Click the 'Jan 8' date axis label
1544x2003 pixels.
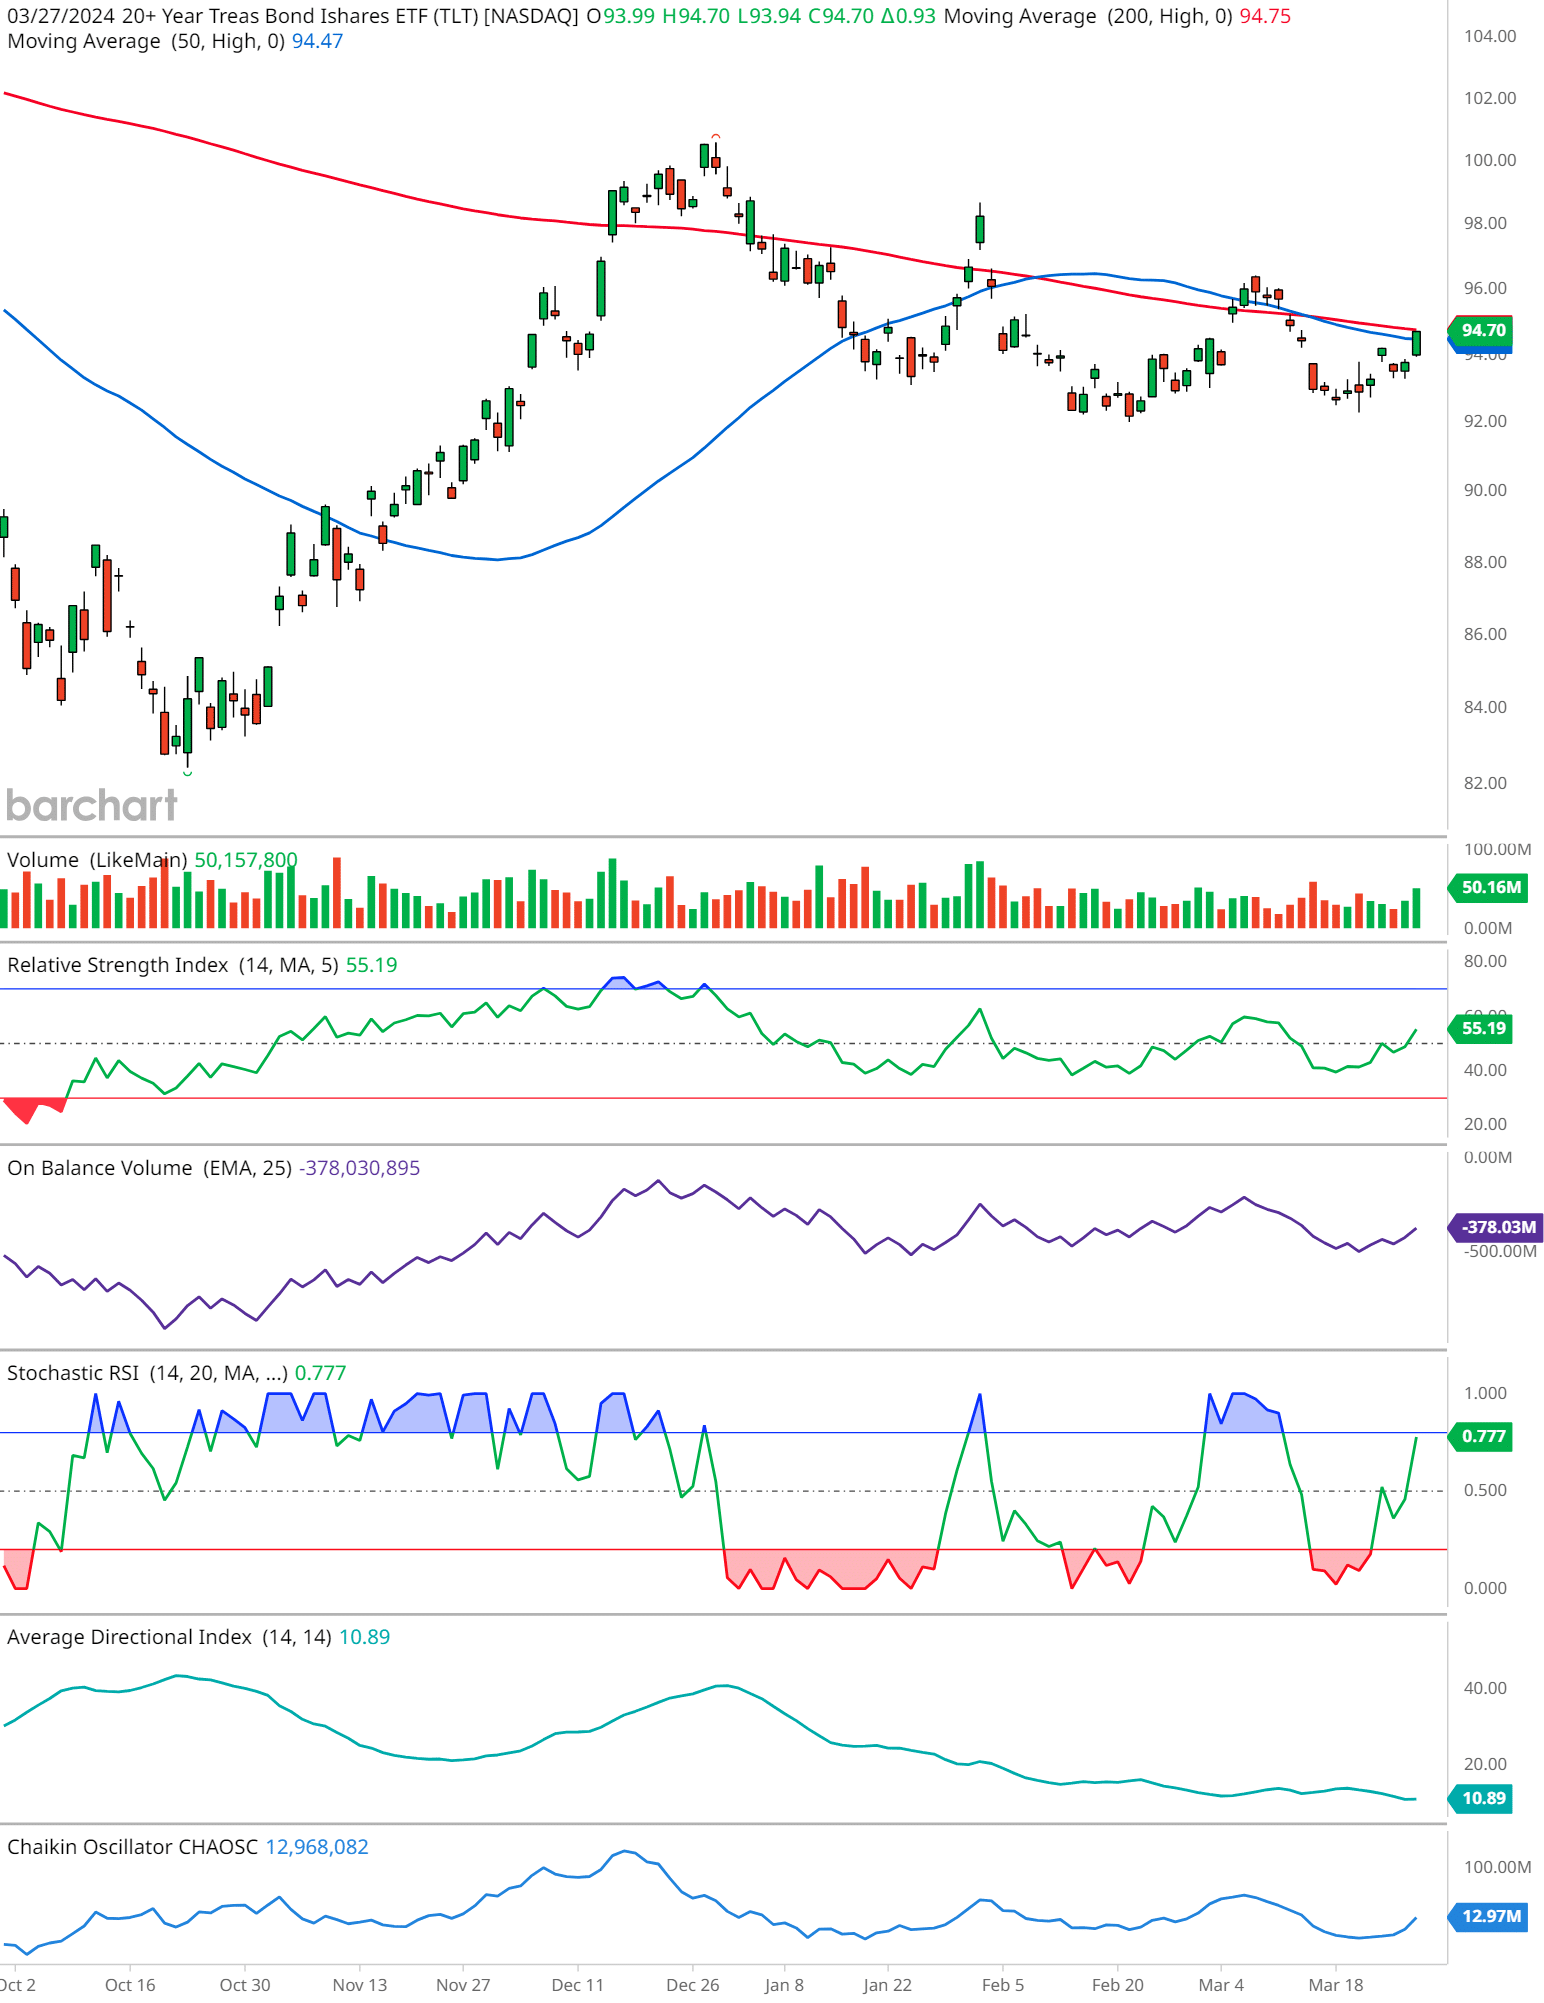(784, 1985)
